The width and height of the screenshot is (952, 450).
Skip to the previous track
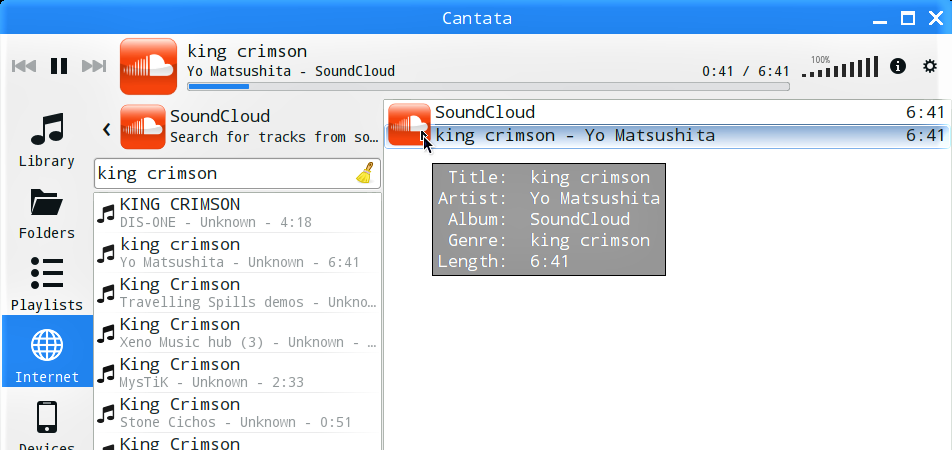tap(24, 66)
